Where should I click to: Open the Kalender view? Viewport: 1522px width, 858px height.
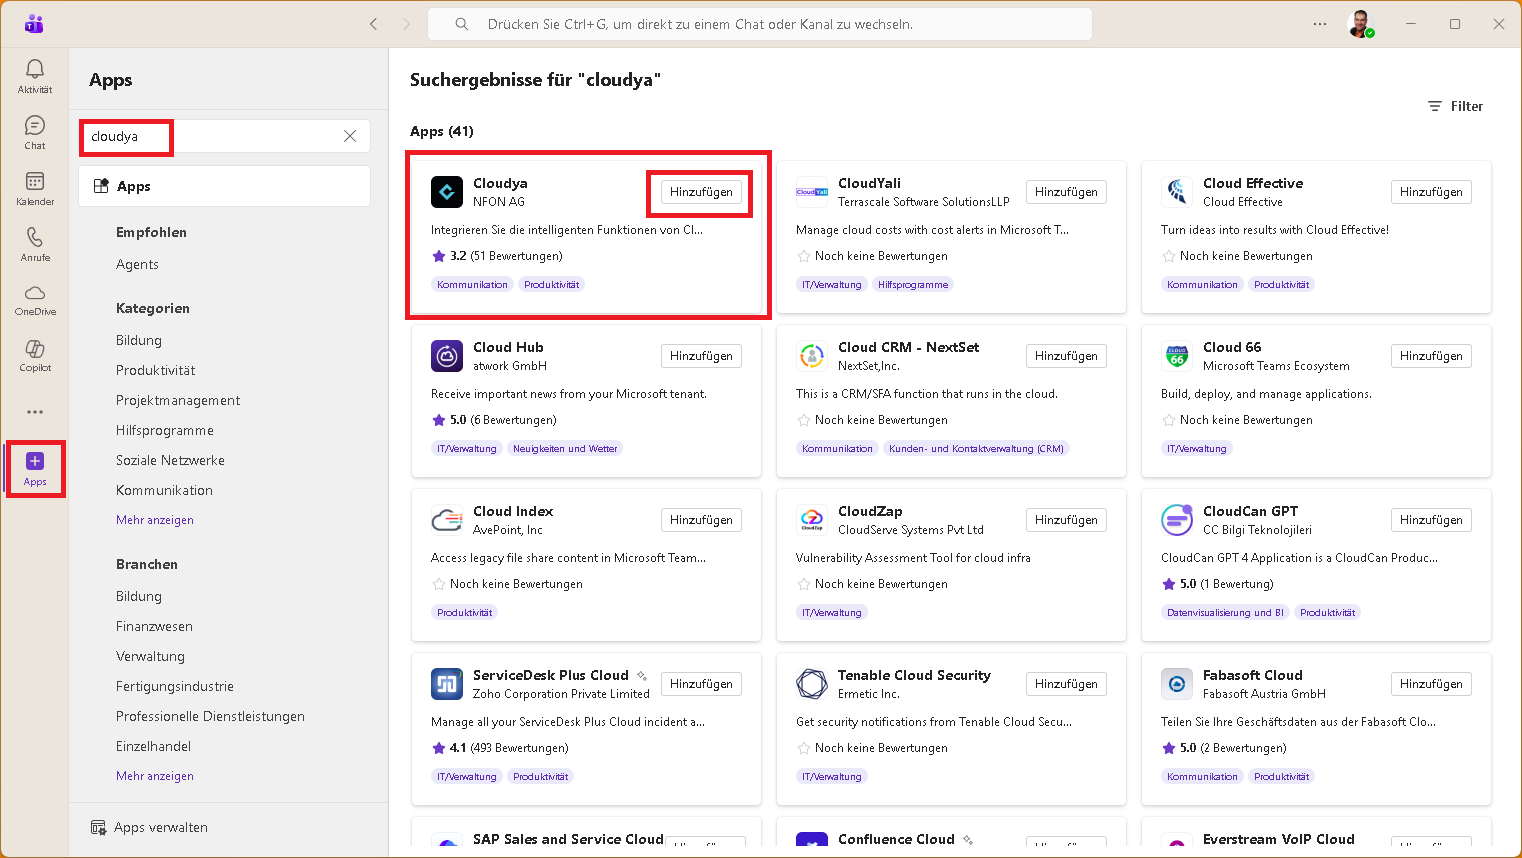coord(35,187)
